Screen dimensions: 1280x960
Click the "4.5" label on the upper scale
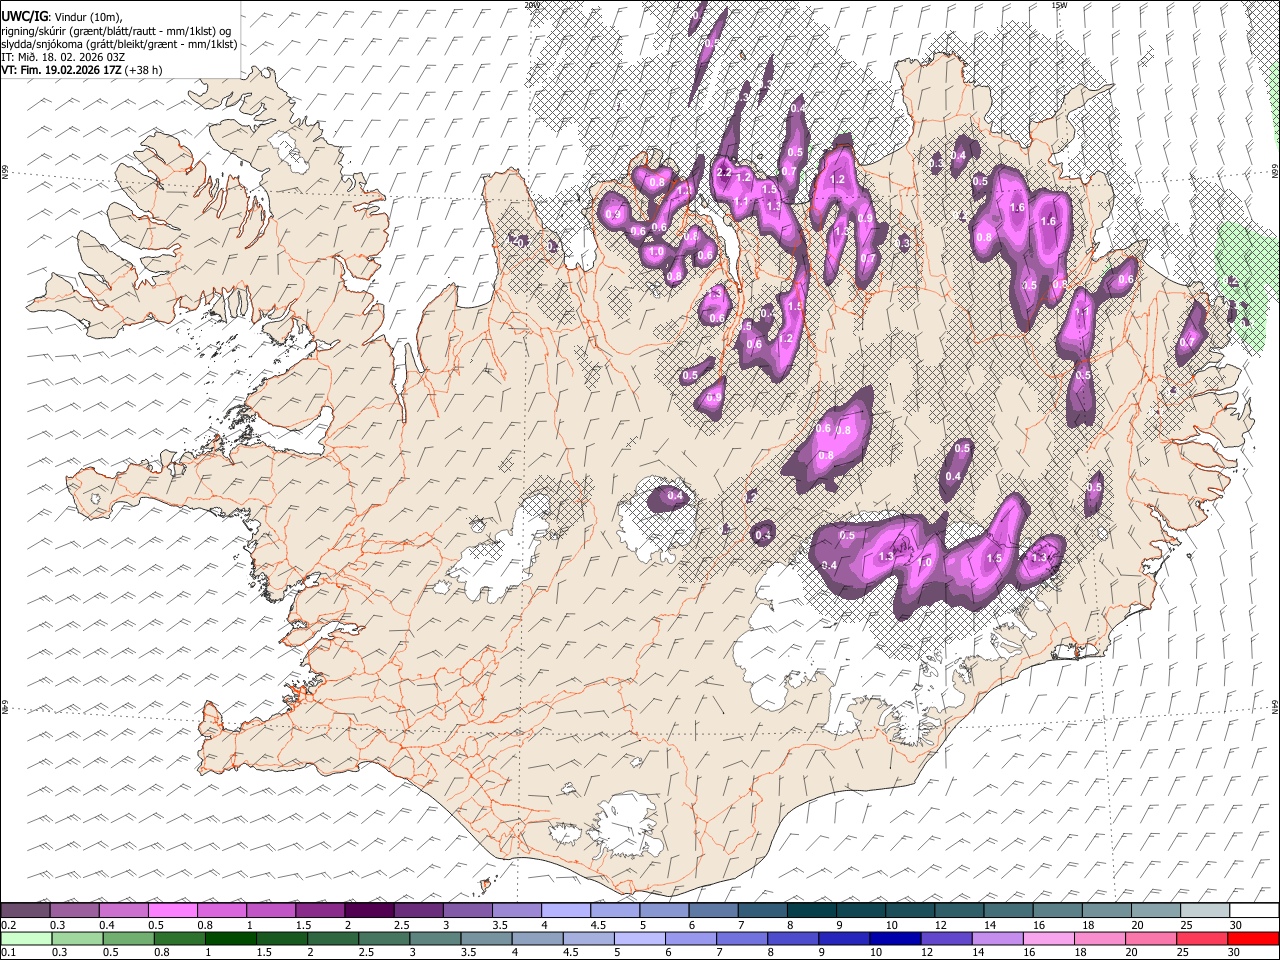(x=597, y=925)
